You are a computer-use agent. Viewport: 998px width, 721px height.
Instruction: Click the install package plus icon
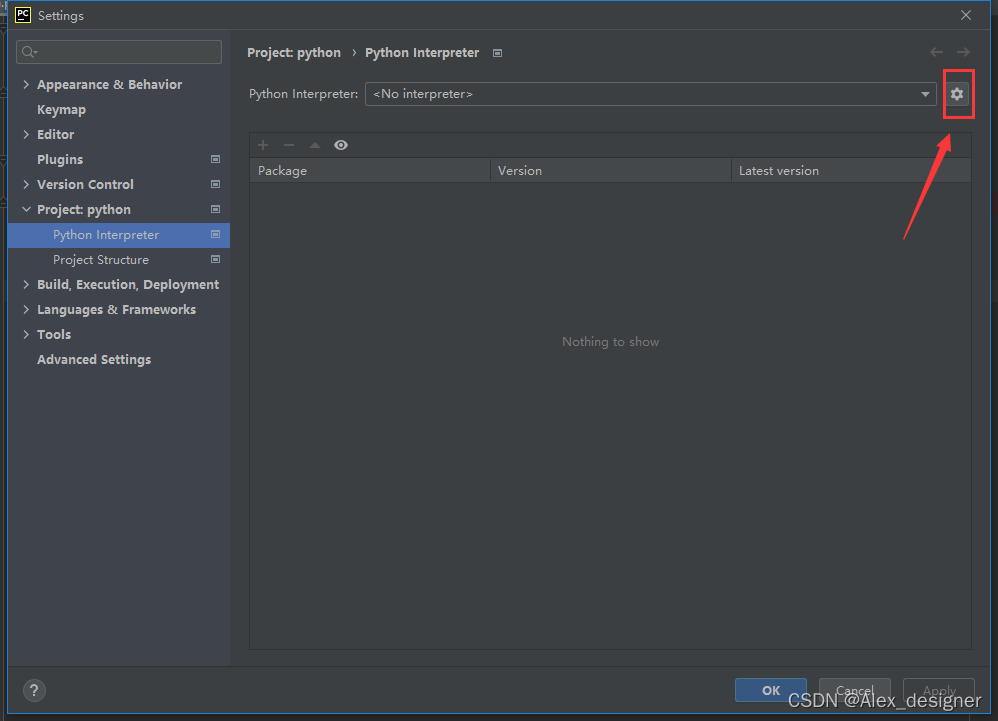[263, 145]
